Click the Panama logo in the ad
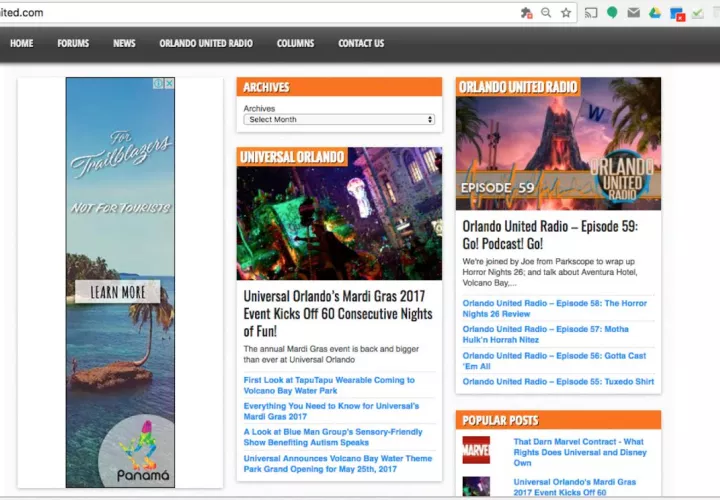 142,452
